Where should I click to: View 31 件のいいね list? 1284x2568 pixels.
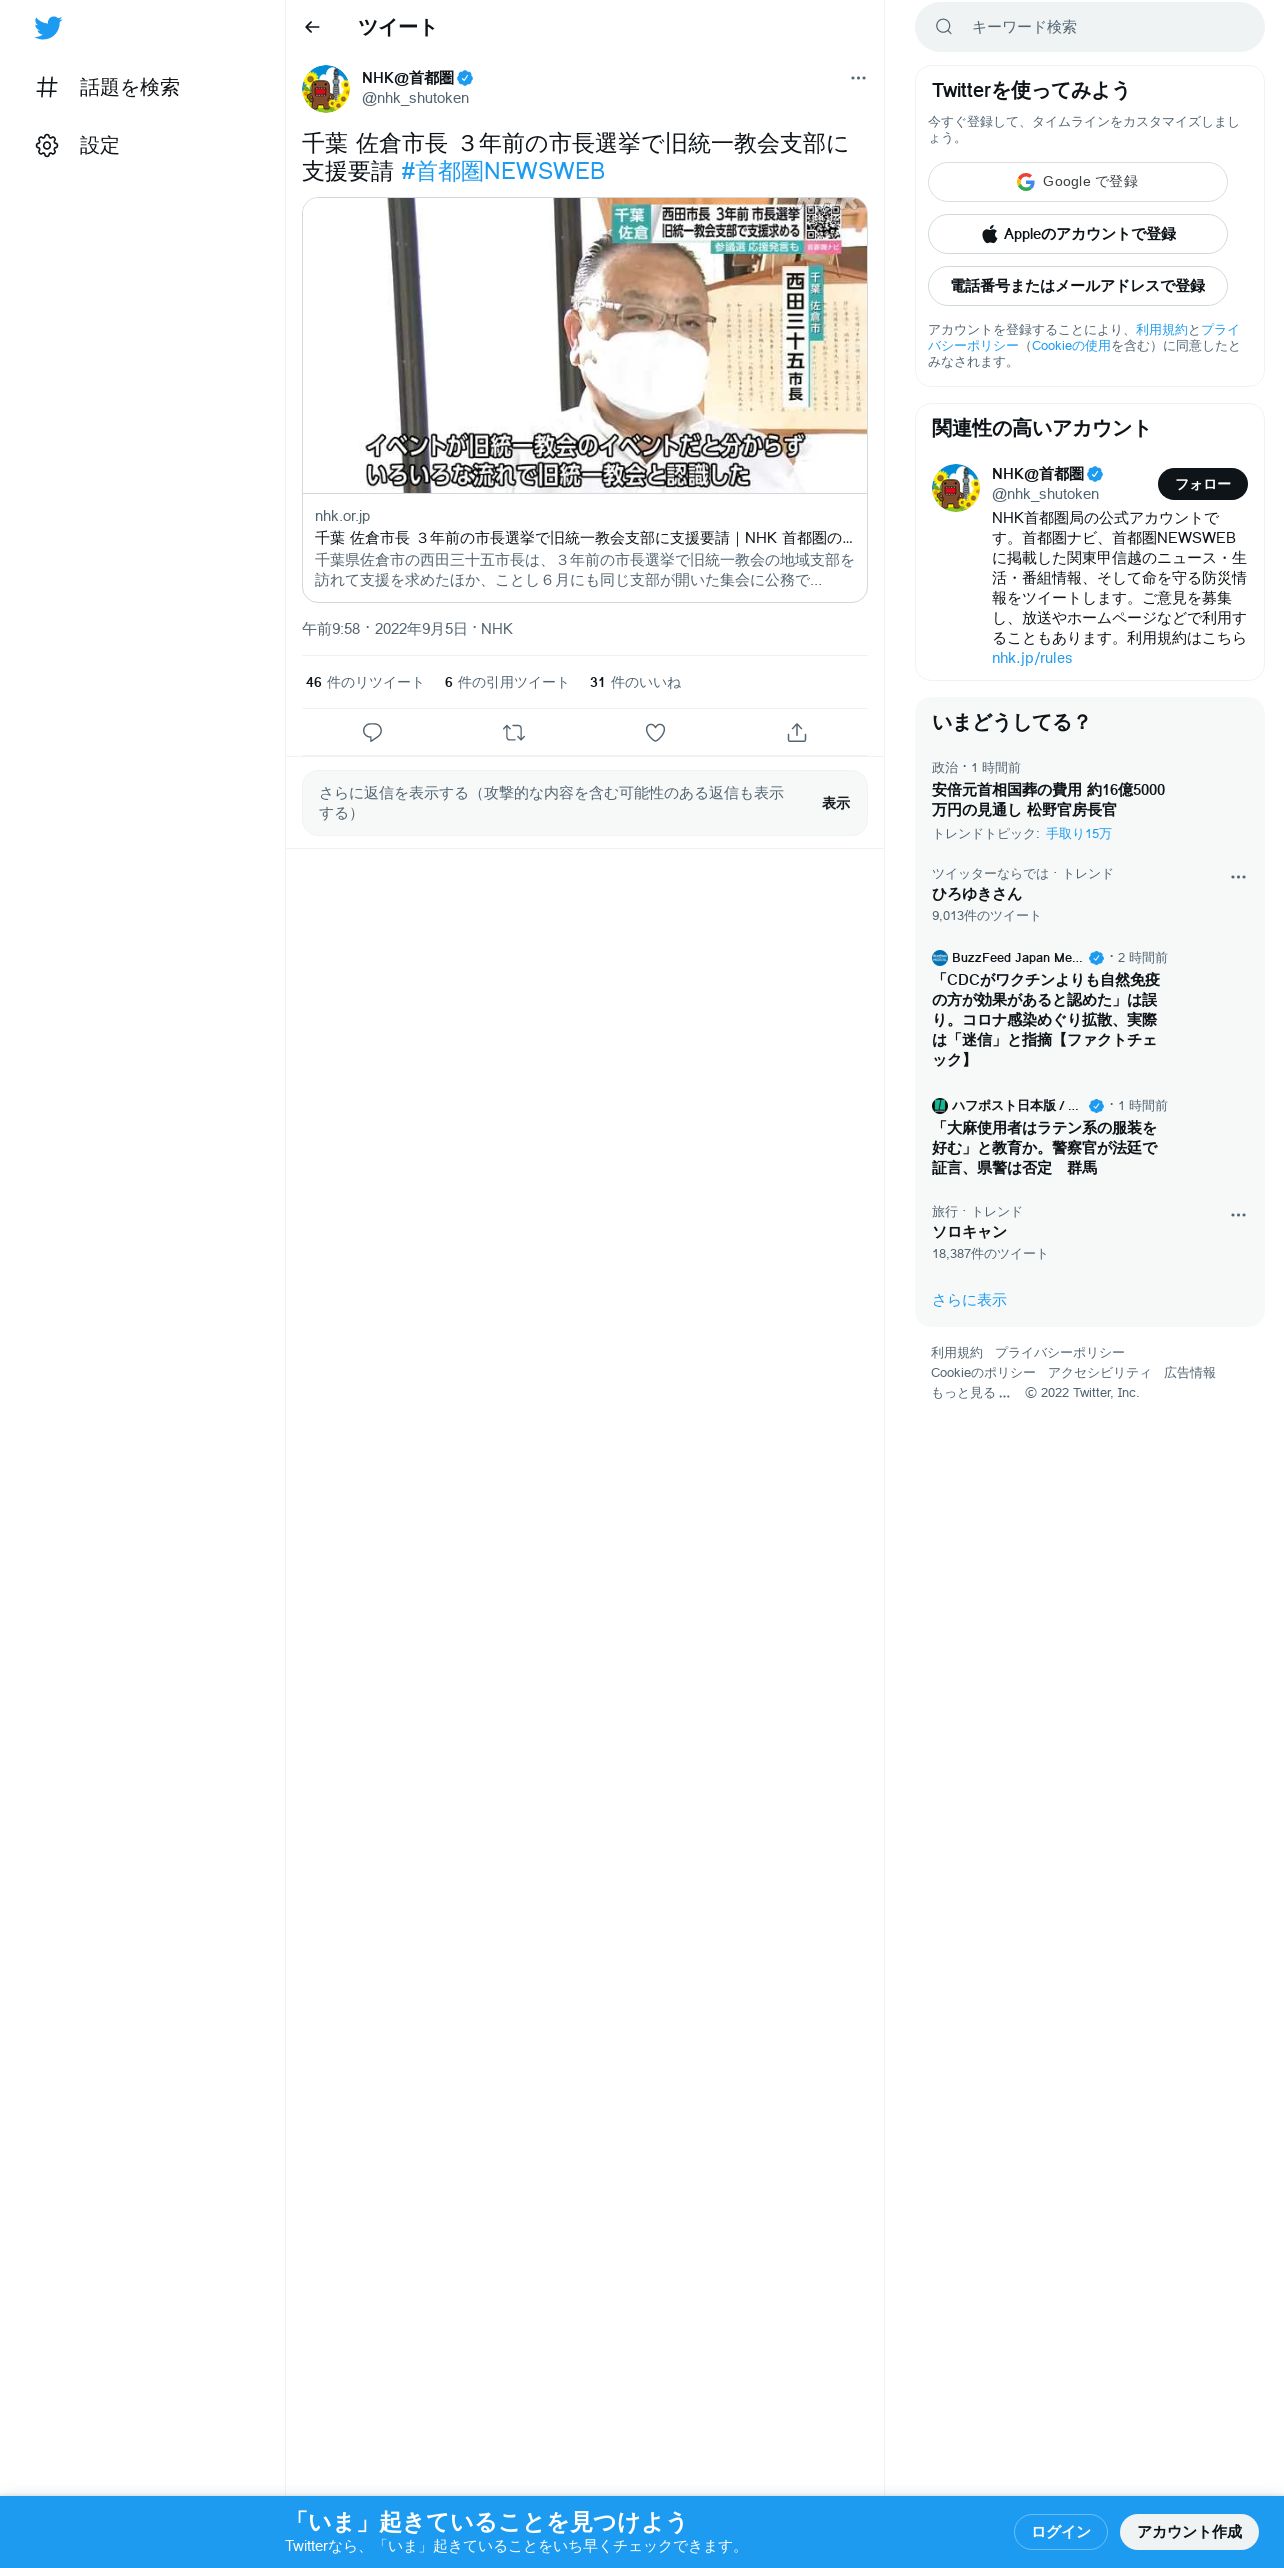click(635, 682)
